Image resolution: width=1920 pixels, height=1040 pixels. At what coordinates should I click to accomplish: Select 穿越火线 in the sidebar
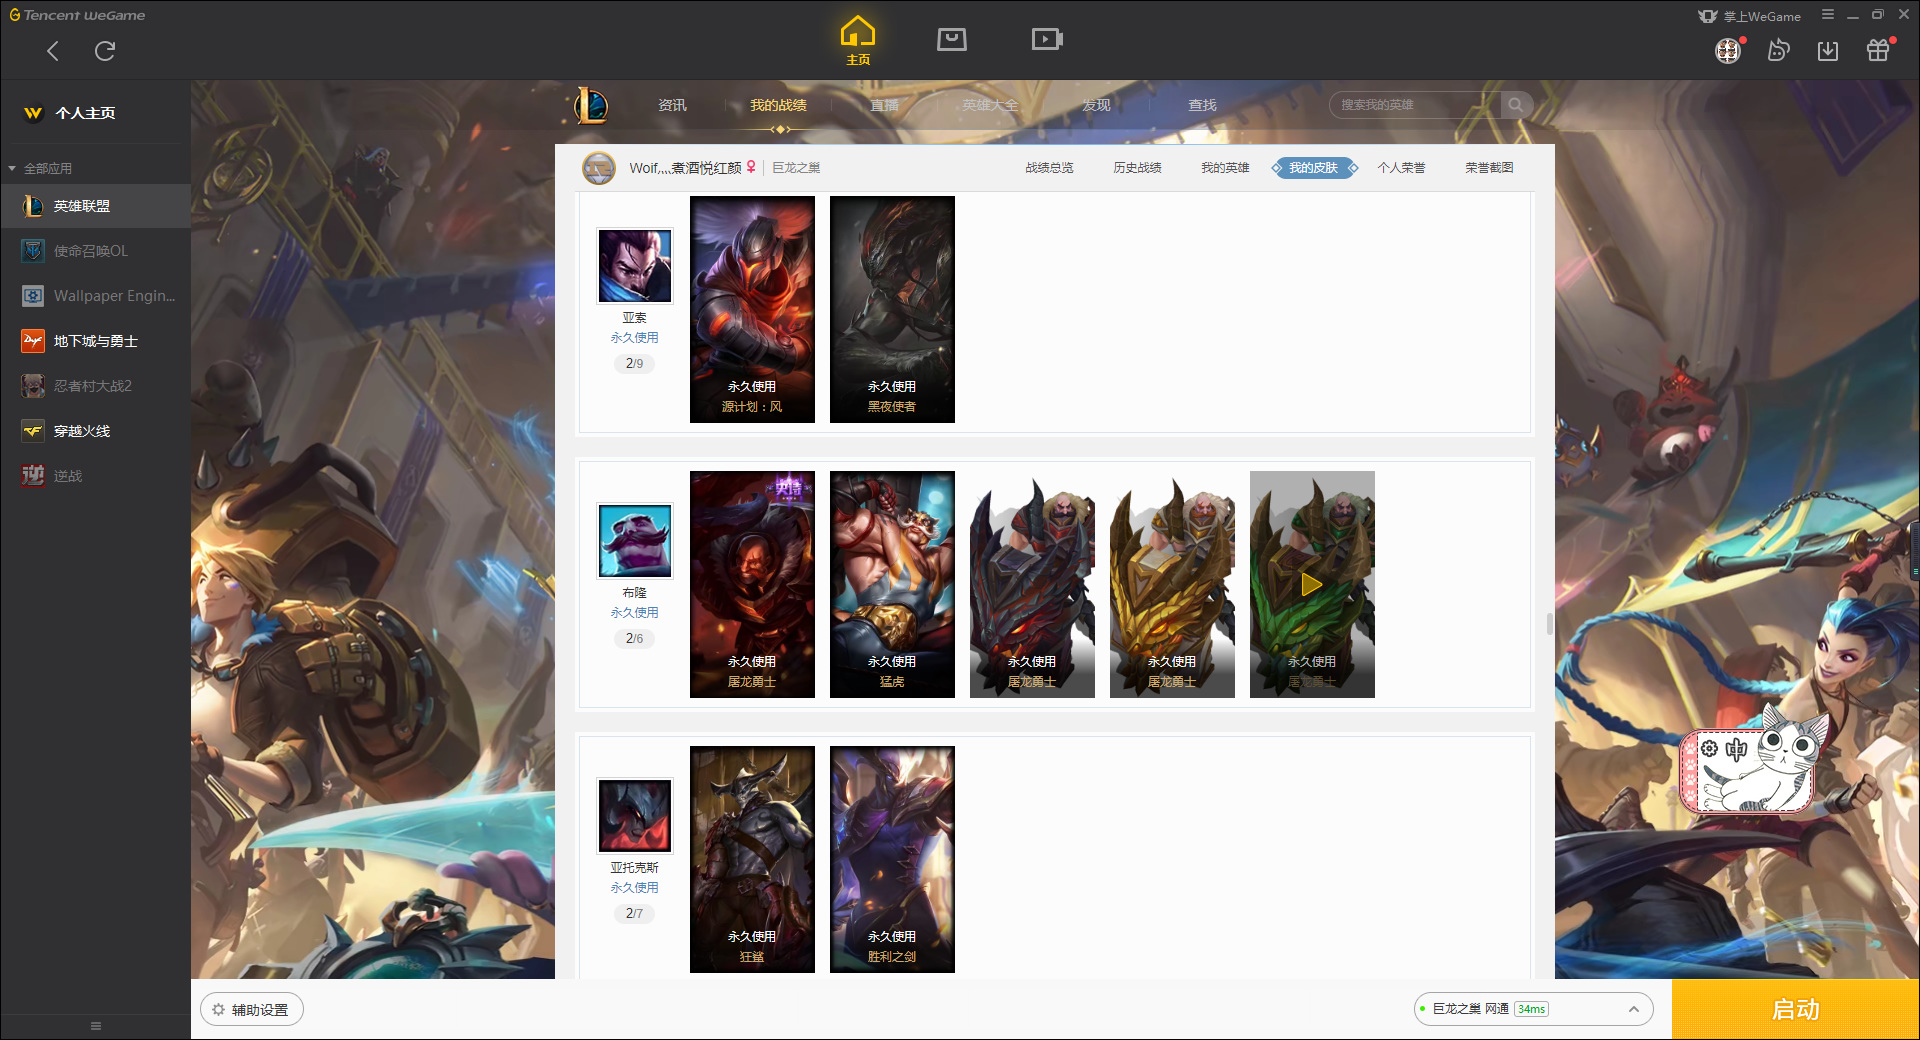(x=95, y=431)
